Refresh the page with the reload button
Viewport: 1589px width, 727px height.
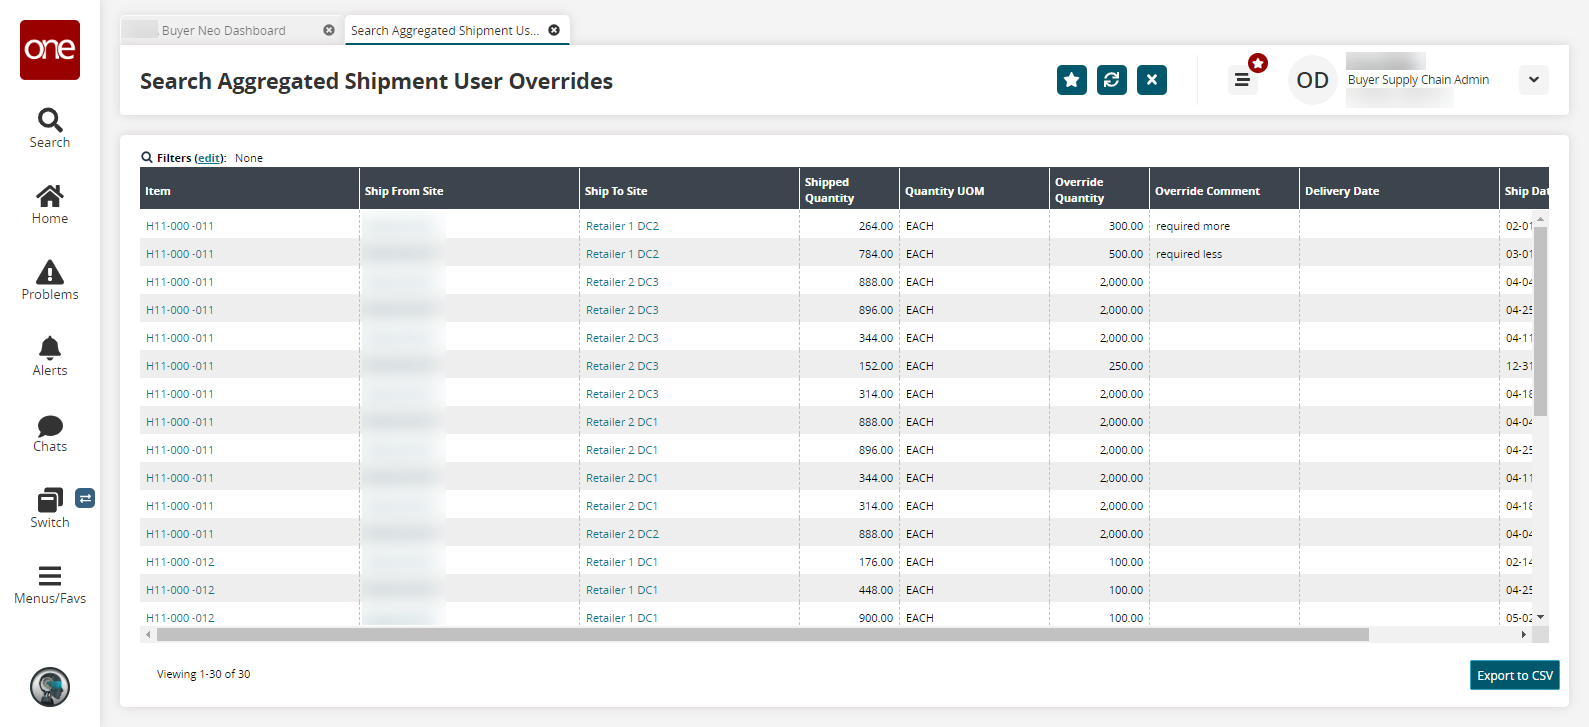coord(1112,80)
